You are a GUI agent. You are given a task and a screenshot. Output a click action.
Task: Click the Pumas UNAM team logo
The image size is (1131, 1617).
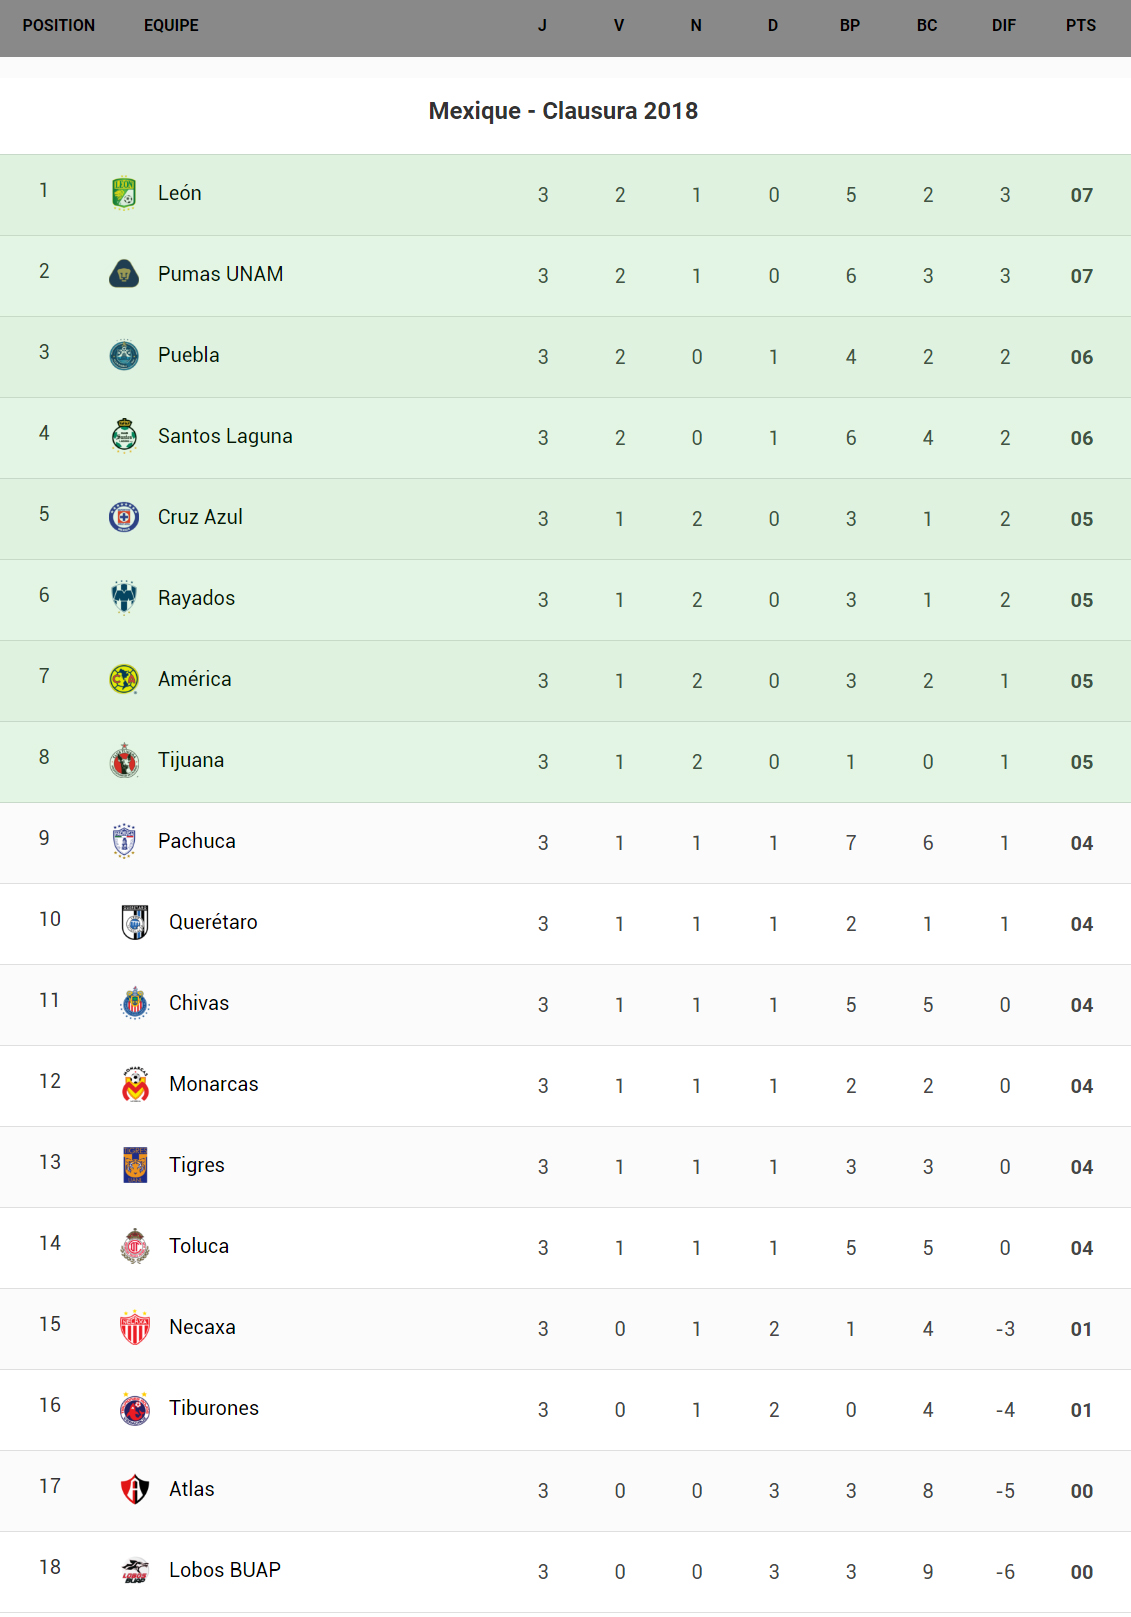tap(124, 274)
